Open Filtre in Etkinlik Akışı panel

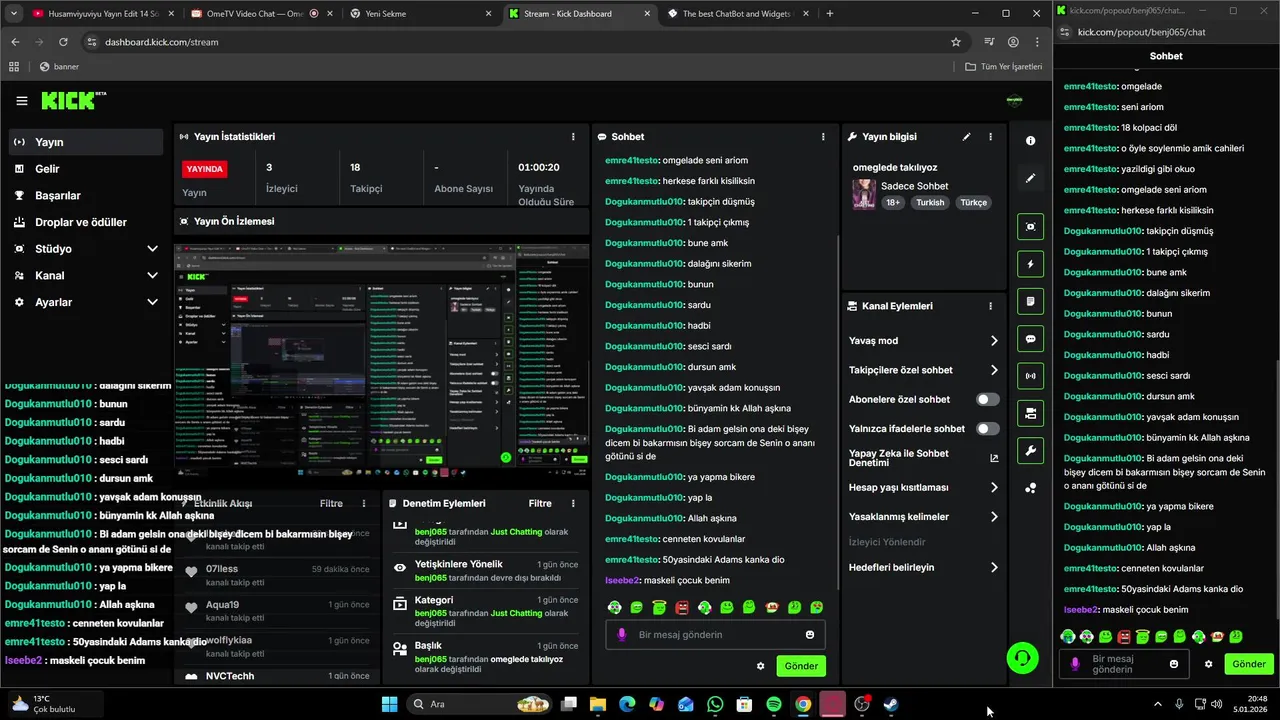pyautogui.click(x=331, y=503)
